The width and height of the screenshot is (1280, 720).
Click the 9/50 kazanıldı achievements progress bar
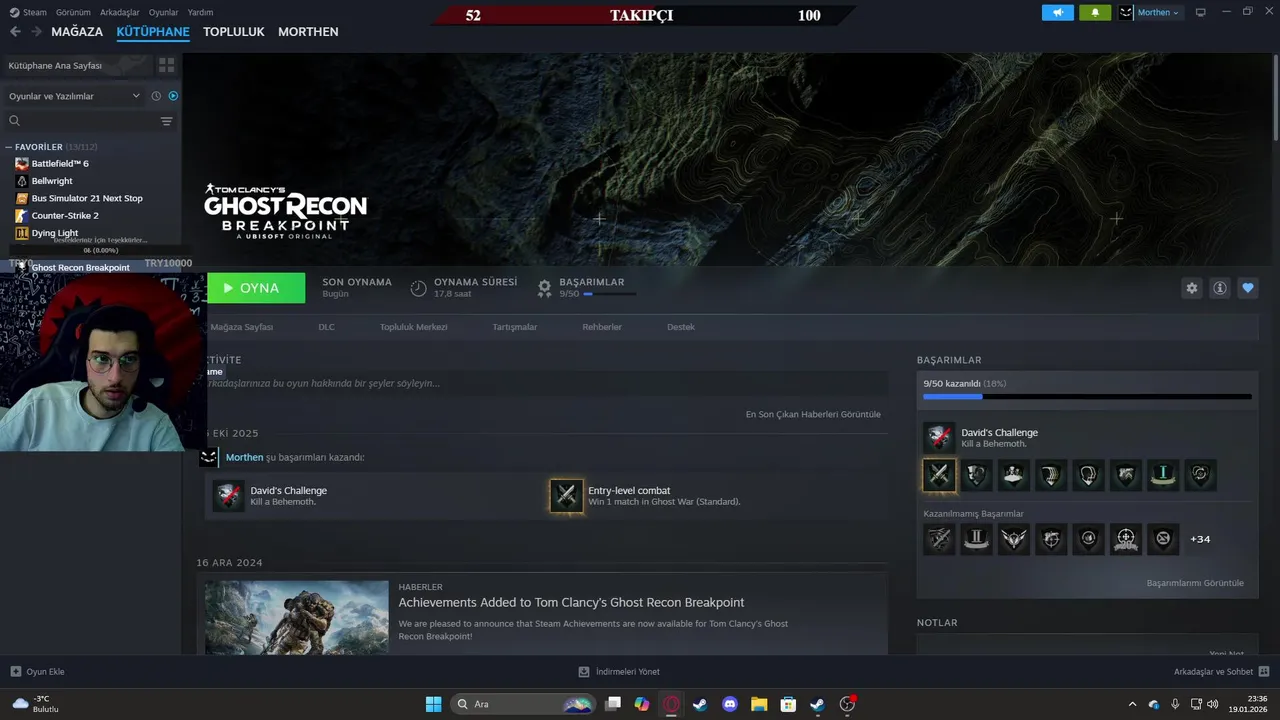pos(1087,397)
